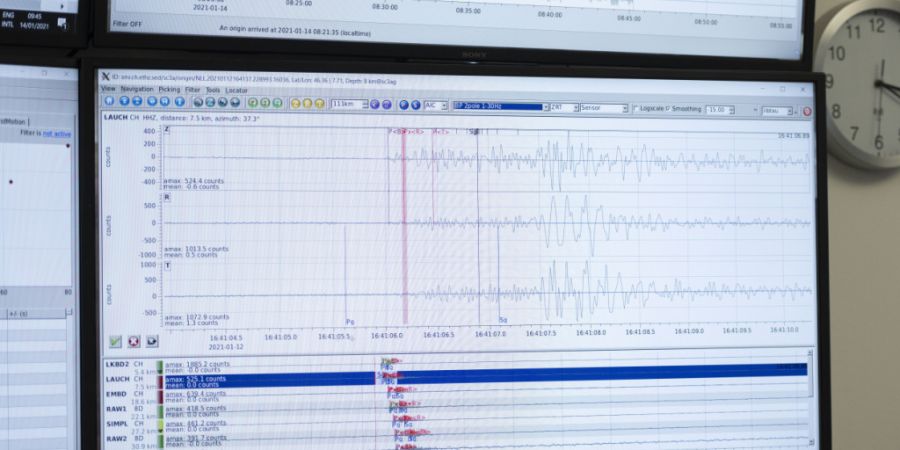Click the red X reject picks icon
Viewport: 900px width, 450px height.
tap(133, 341)
